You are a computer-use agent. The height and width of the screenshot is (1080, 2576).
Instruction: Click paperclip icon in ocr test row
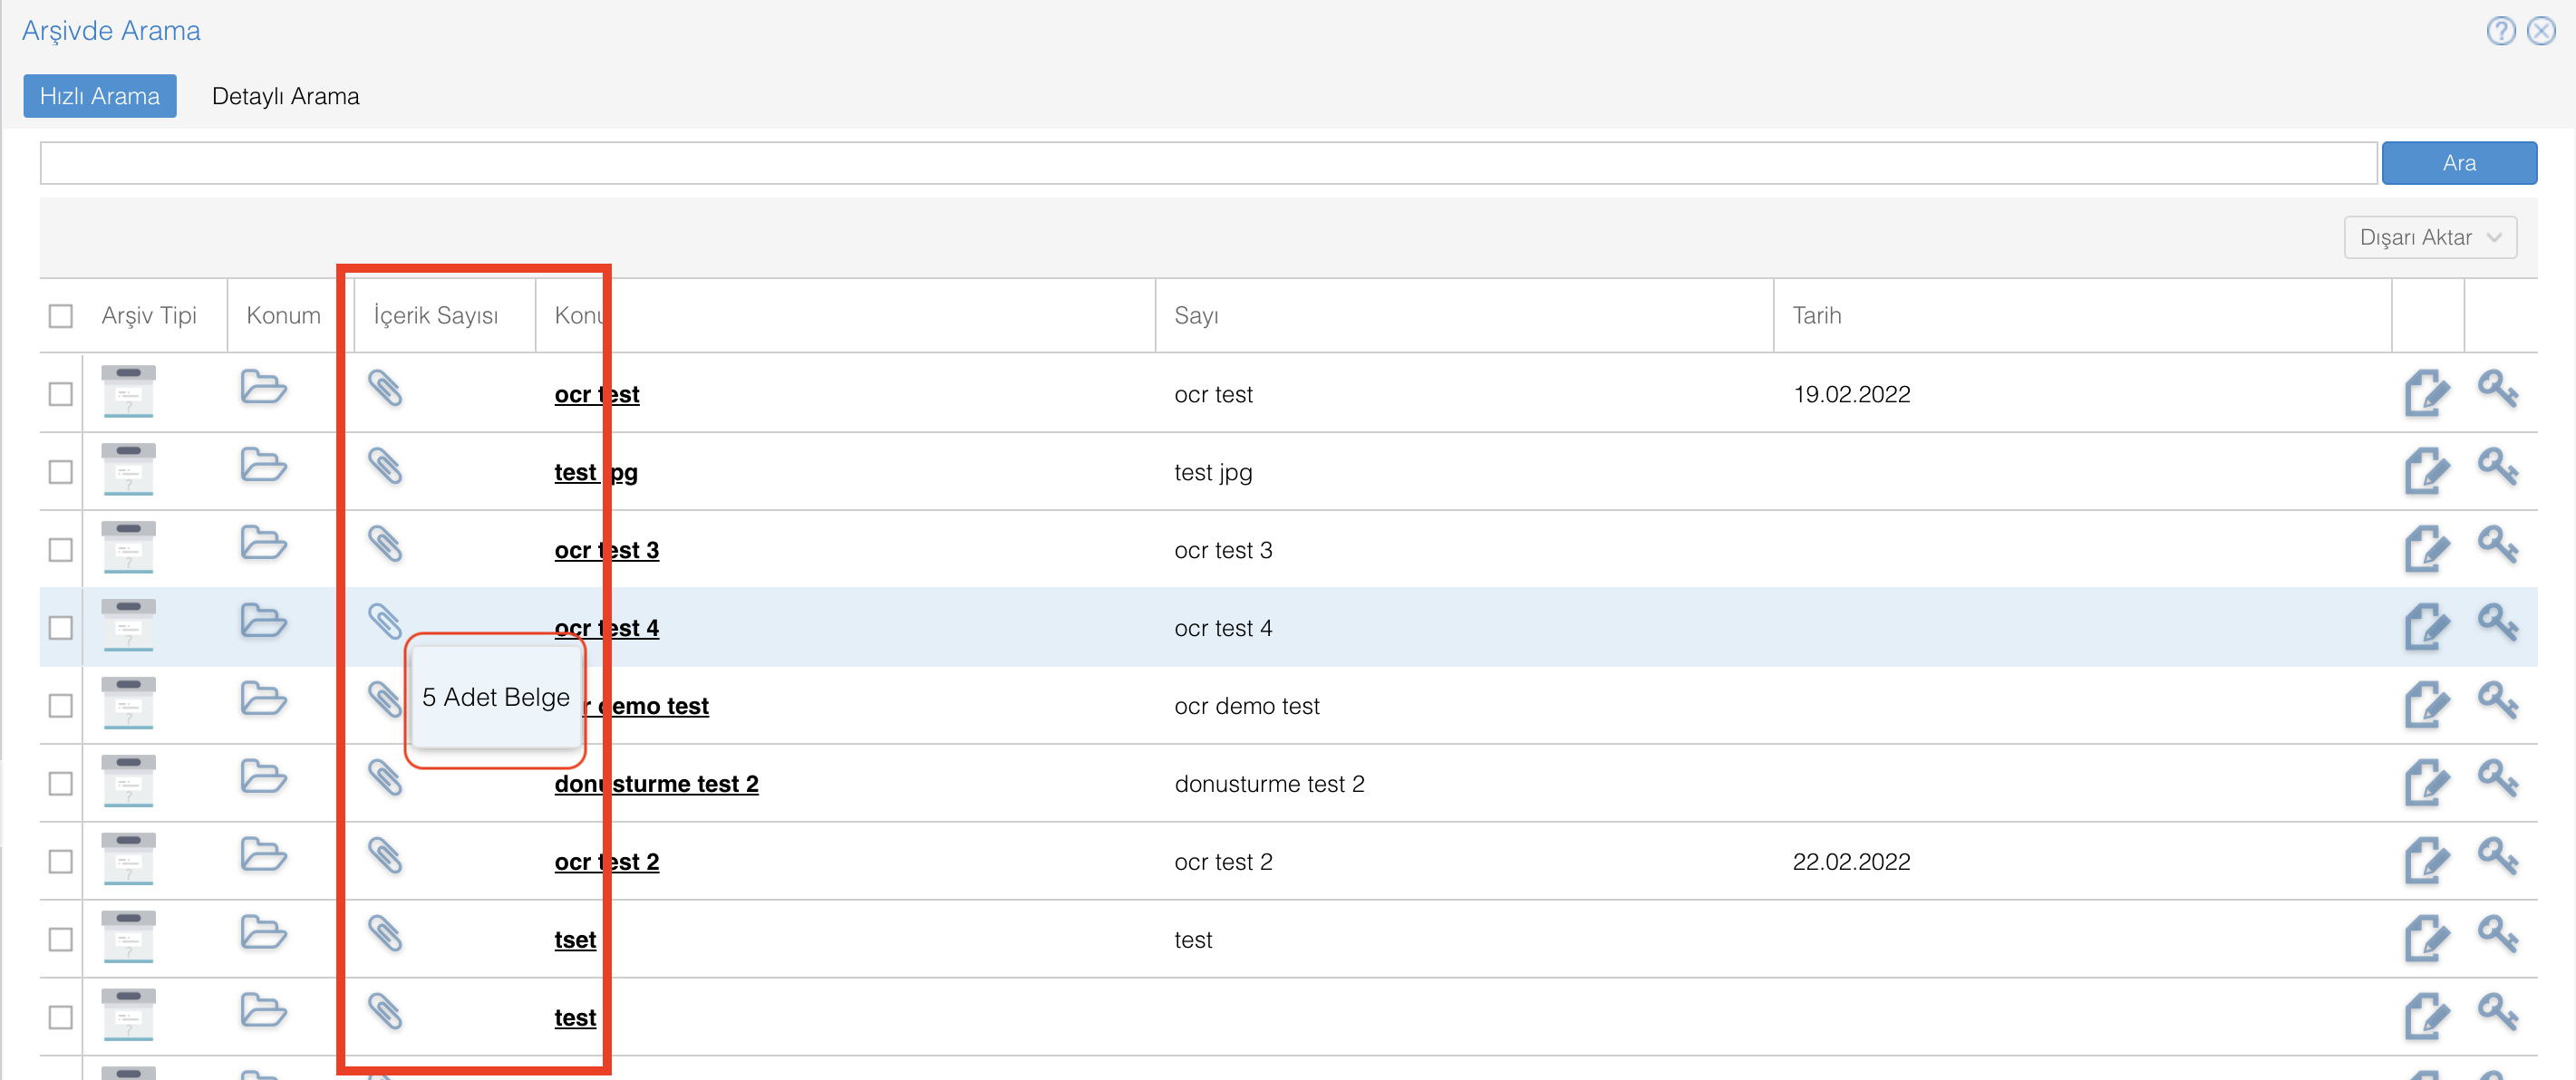pos(385,388)
